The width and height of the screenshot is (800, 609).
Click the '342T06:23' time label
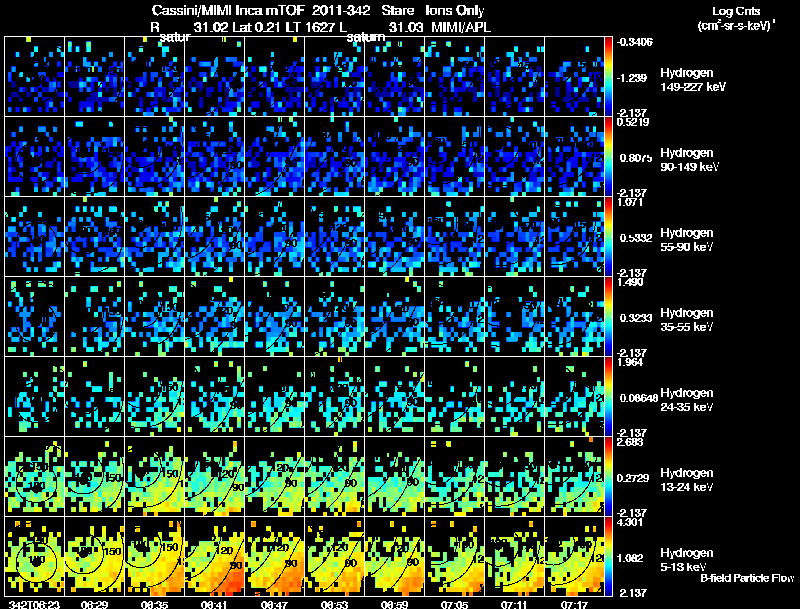point(34,604)
